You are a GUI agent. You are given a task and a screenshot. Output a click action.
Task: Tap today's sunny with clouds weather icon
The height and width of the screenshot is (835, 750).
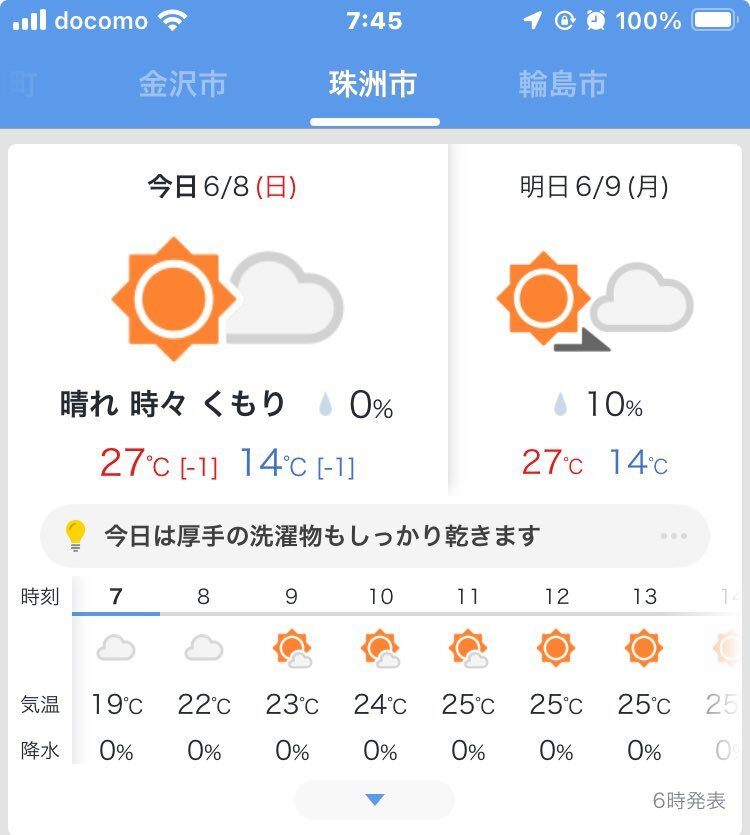click(x=227, y=298)
